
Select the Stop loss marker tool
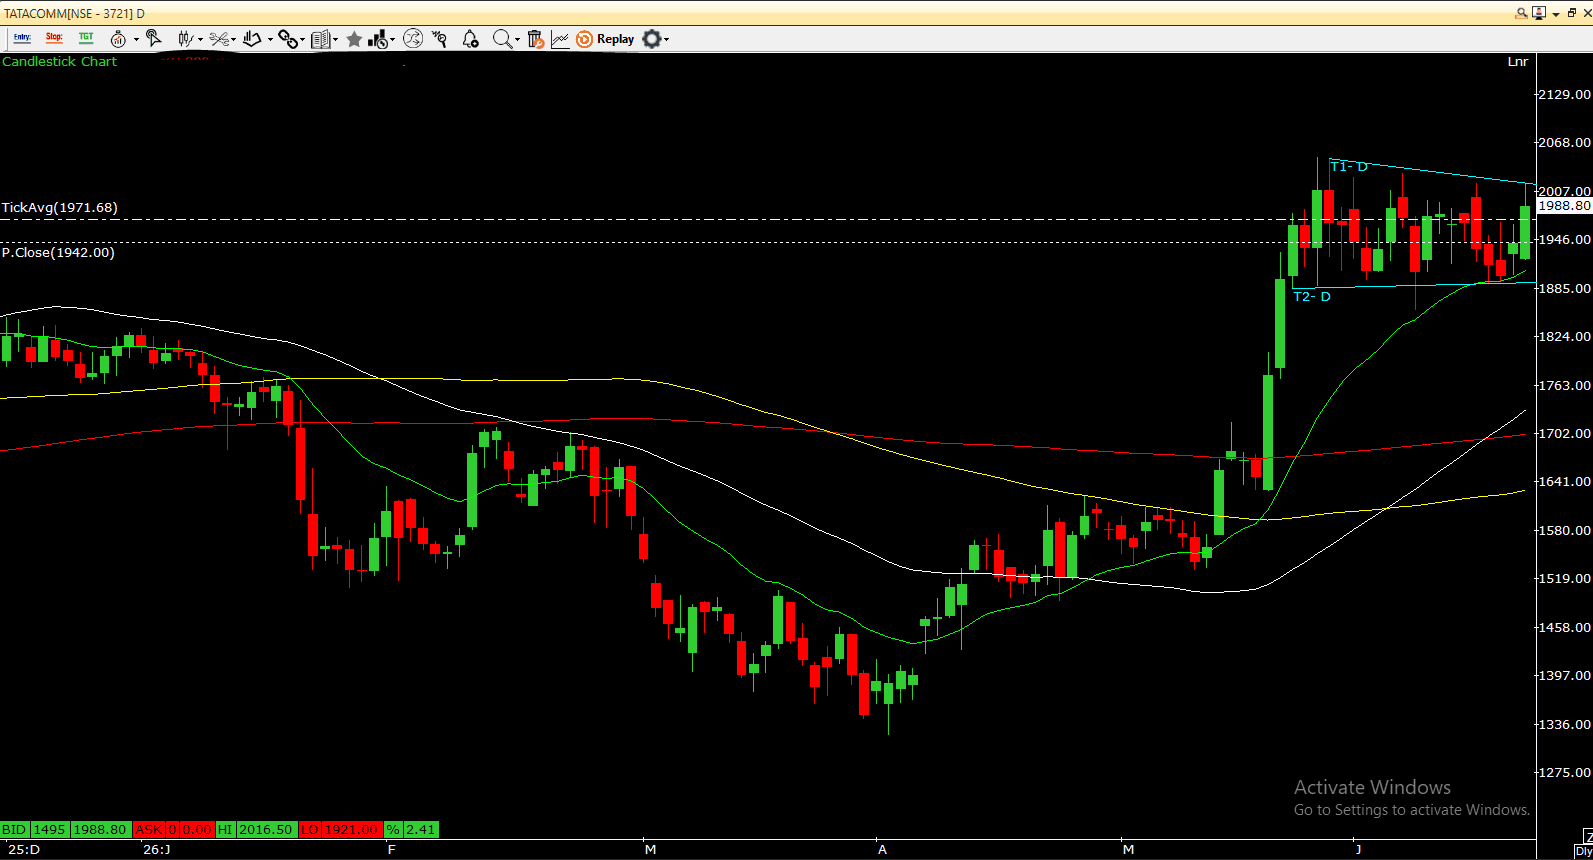tap(54, 38)
